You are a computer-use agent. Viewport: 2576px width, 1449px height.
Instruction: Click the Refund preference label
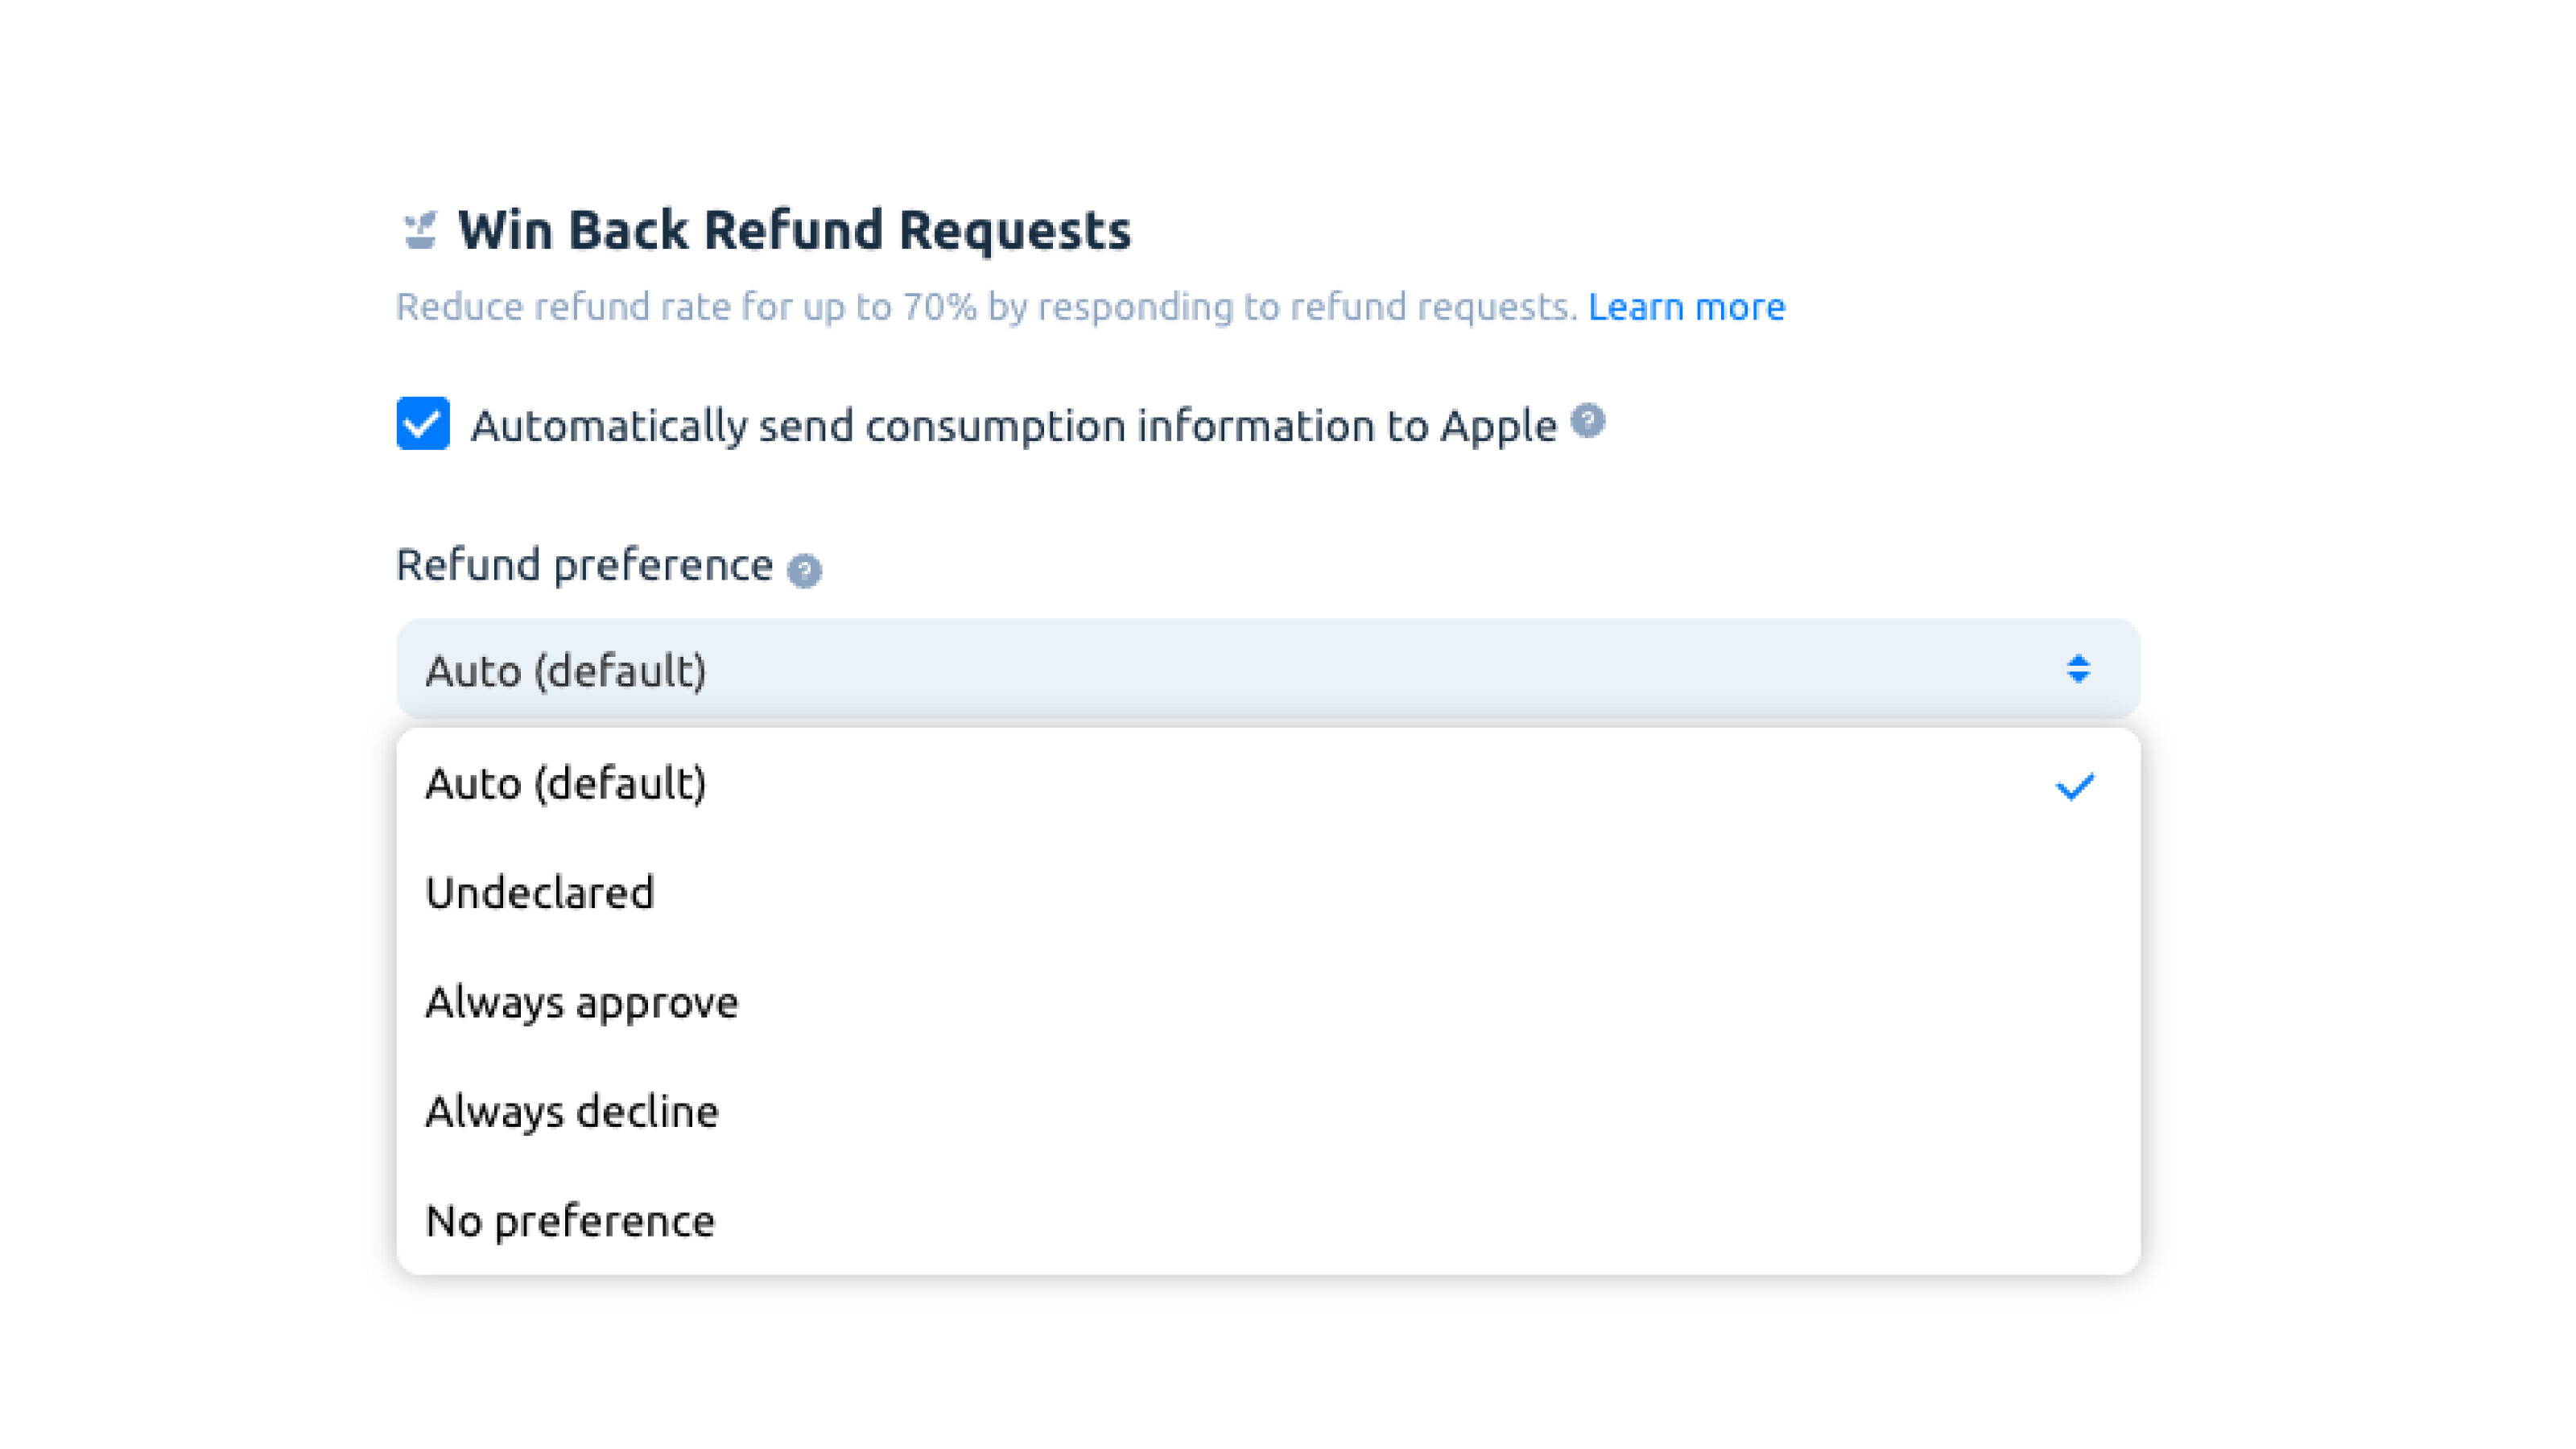click(584, 565)
